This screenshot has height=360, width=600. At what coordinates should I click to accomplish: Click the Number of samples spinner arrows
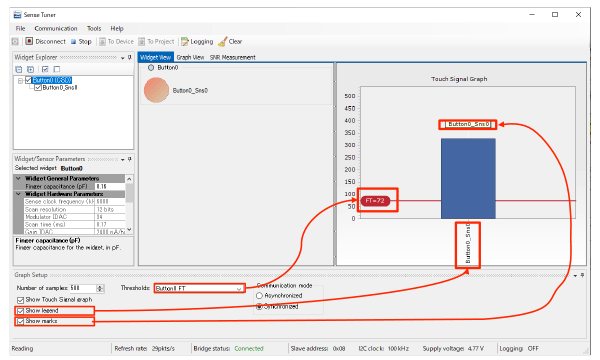coord(100,288)
